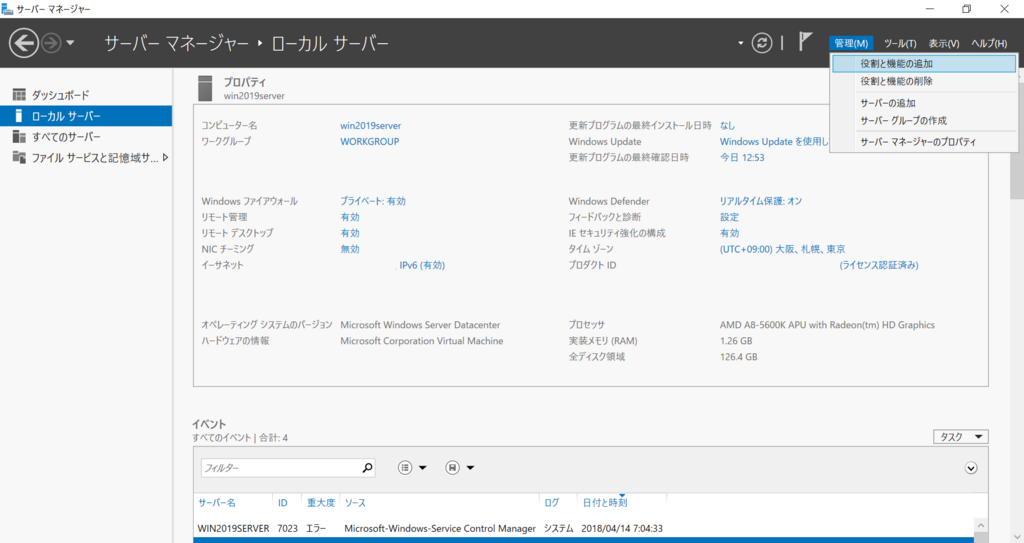Select the WIN2019SERVER 7023 event row
Screen dimensions: 1024x543
coord(583,528)
